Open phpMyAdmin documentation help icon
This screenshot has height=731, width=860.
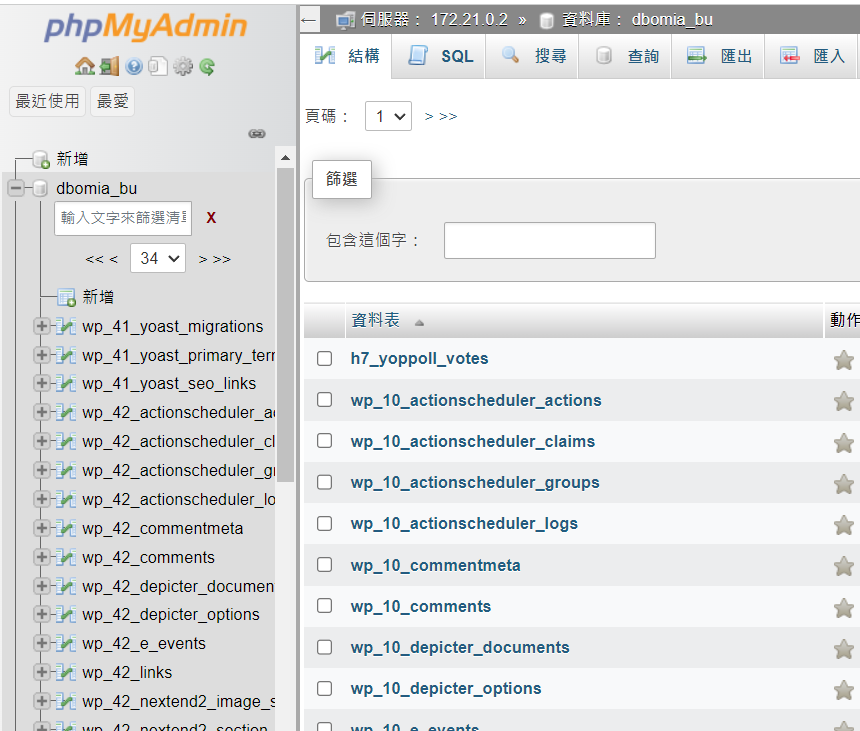pyautogui.click(x=134, y=67)
